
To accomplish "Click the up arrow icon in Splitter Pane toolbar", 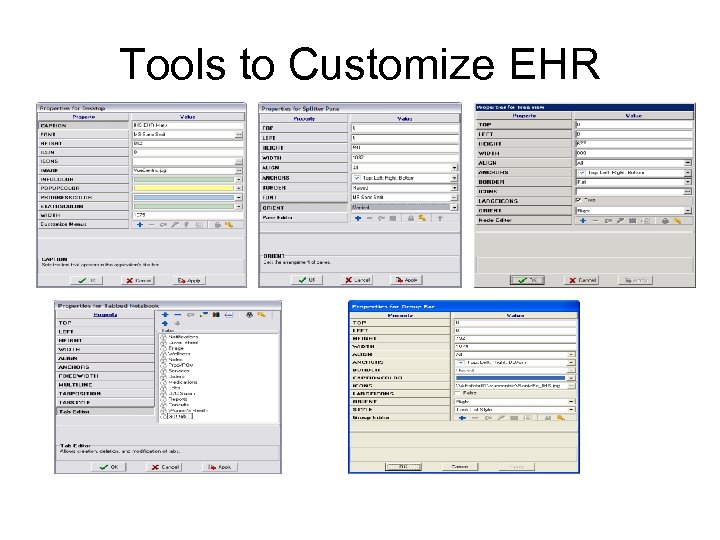I will point(440,219).
